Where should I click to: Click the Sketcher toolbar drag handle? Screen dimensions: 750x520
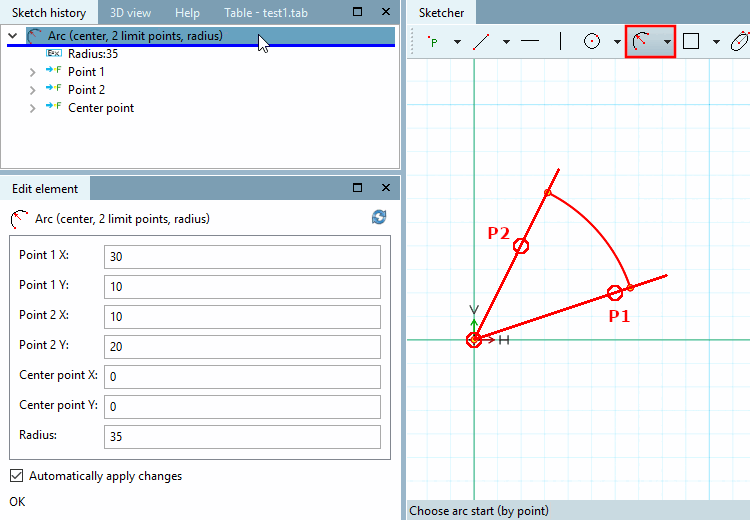412,42
